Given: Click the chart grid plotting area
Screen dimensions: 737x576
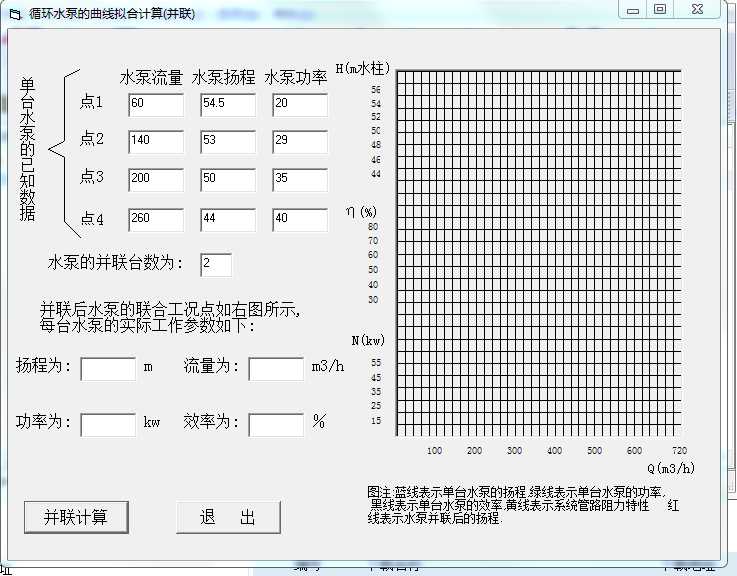Looking at the screenshot, I should 539,253.
